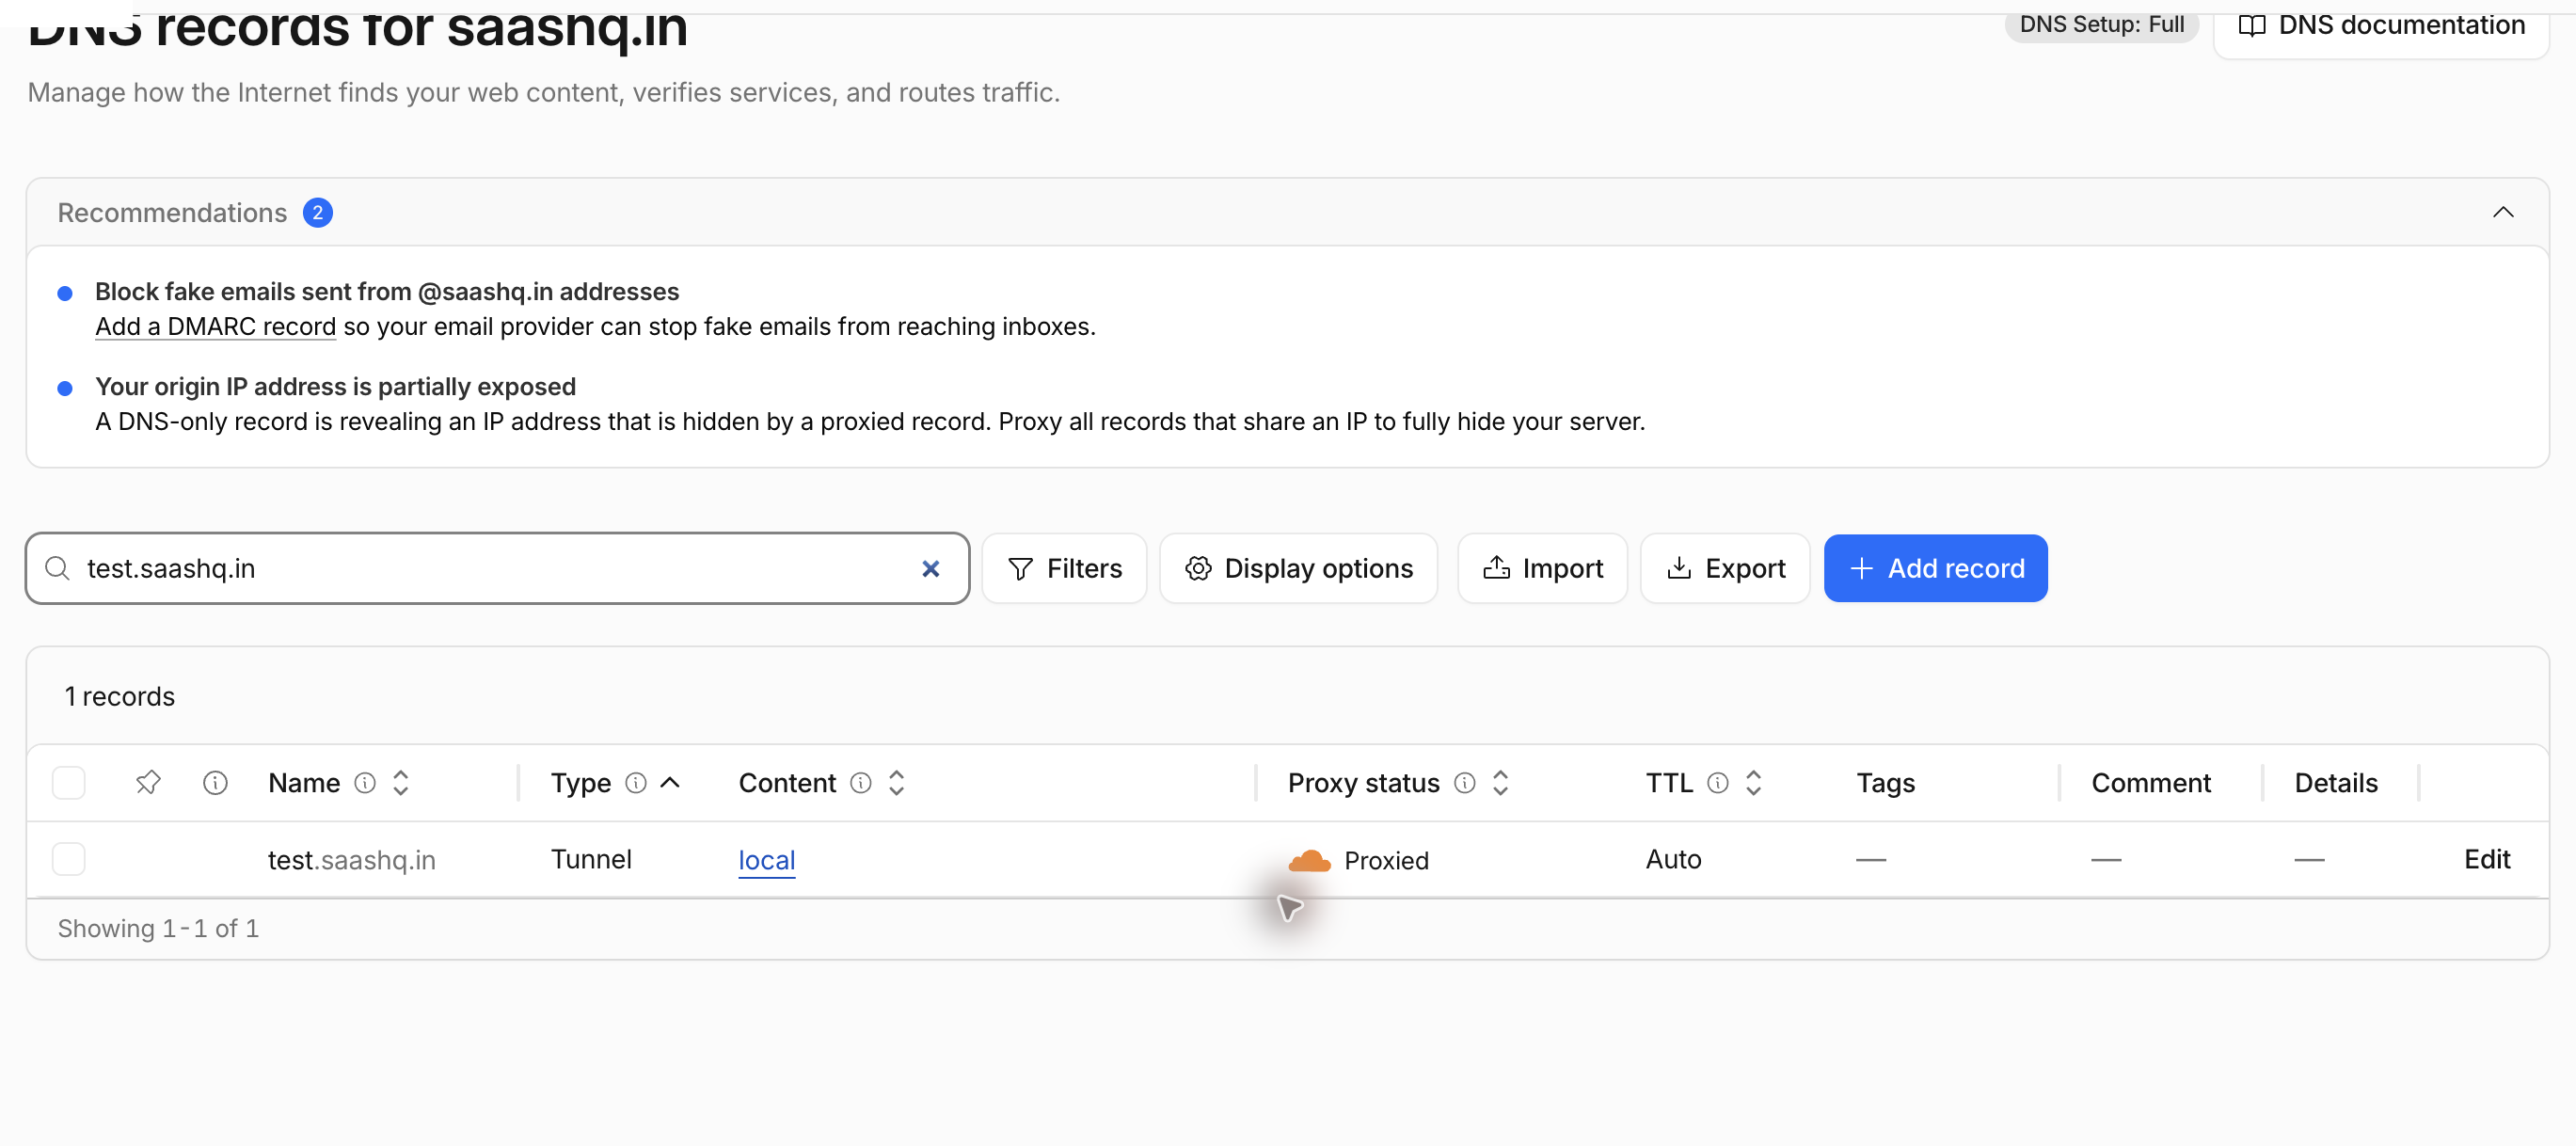Click the DNS Setup: Full badge

pos(2101,24)
